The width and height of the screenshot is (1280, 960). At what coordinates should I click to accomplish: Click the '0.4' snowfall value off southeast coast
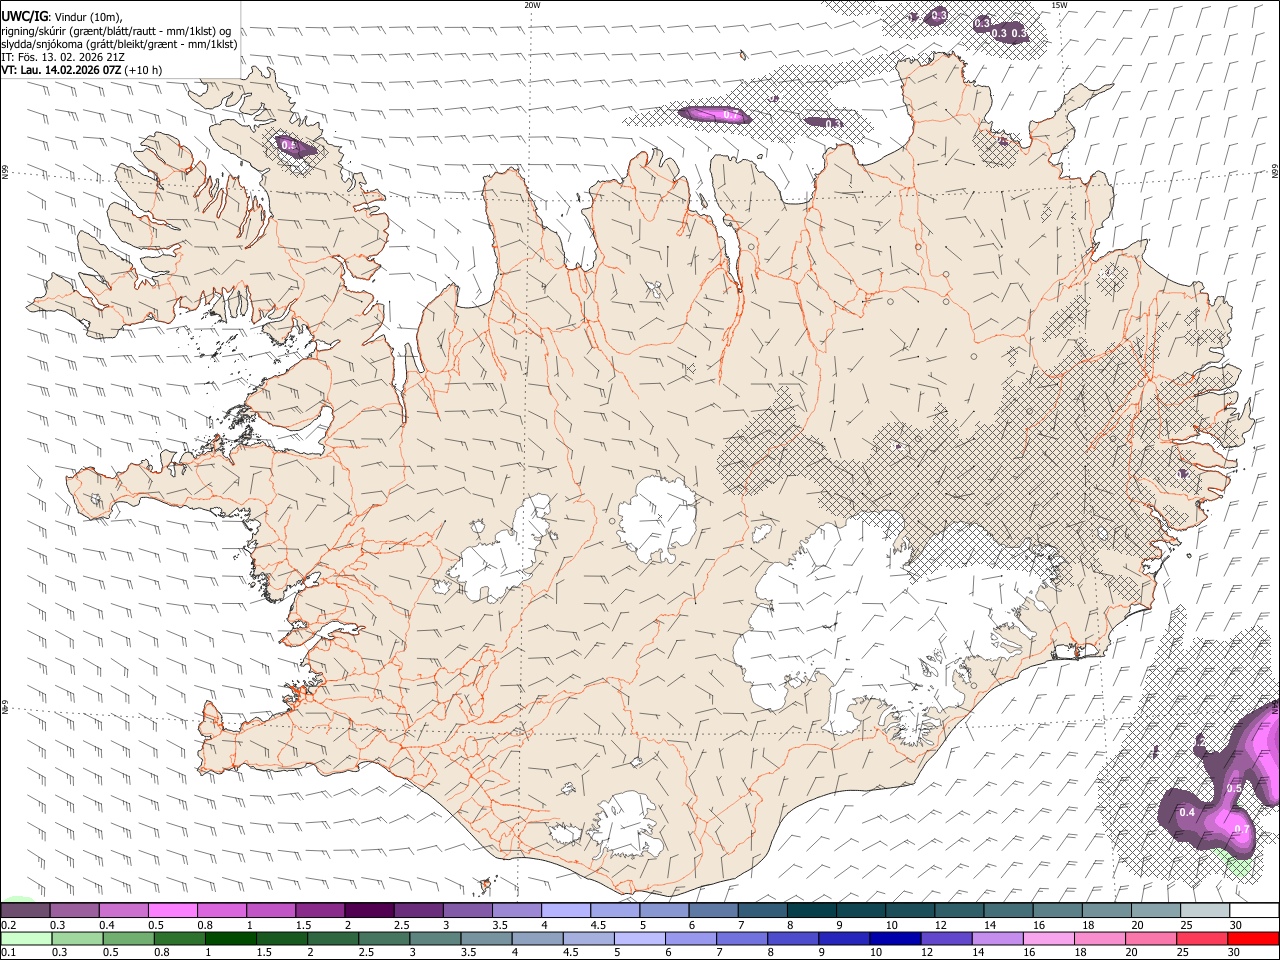pyautogui.click(x=1187, y=813)
